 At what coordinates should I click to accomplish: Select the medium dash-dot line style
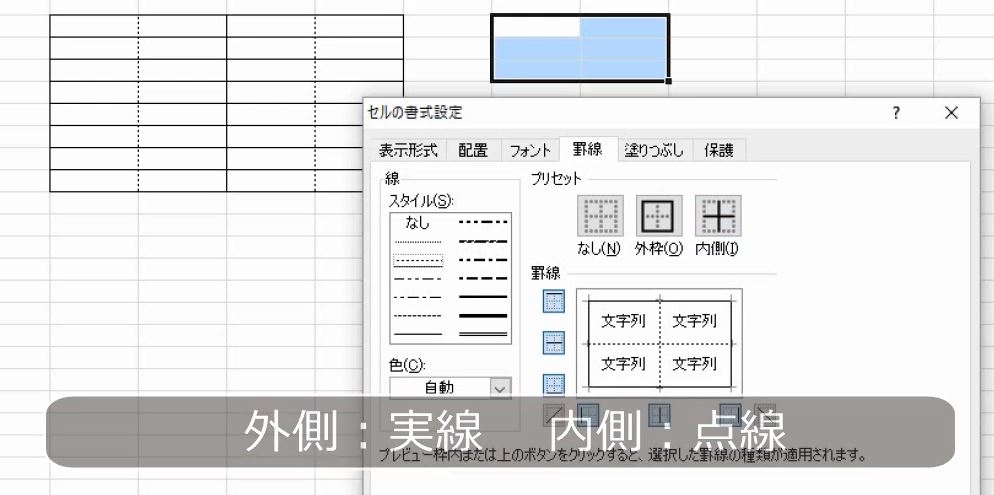[483, 260]
